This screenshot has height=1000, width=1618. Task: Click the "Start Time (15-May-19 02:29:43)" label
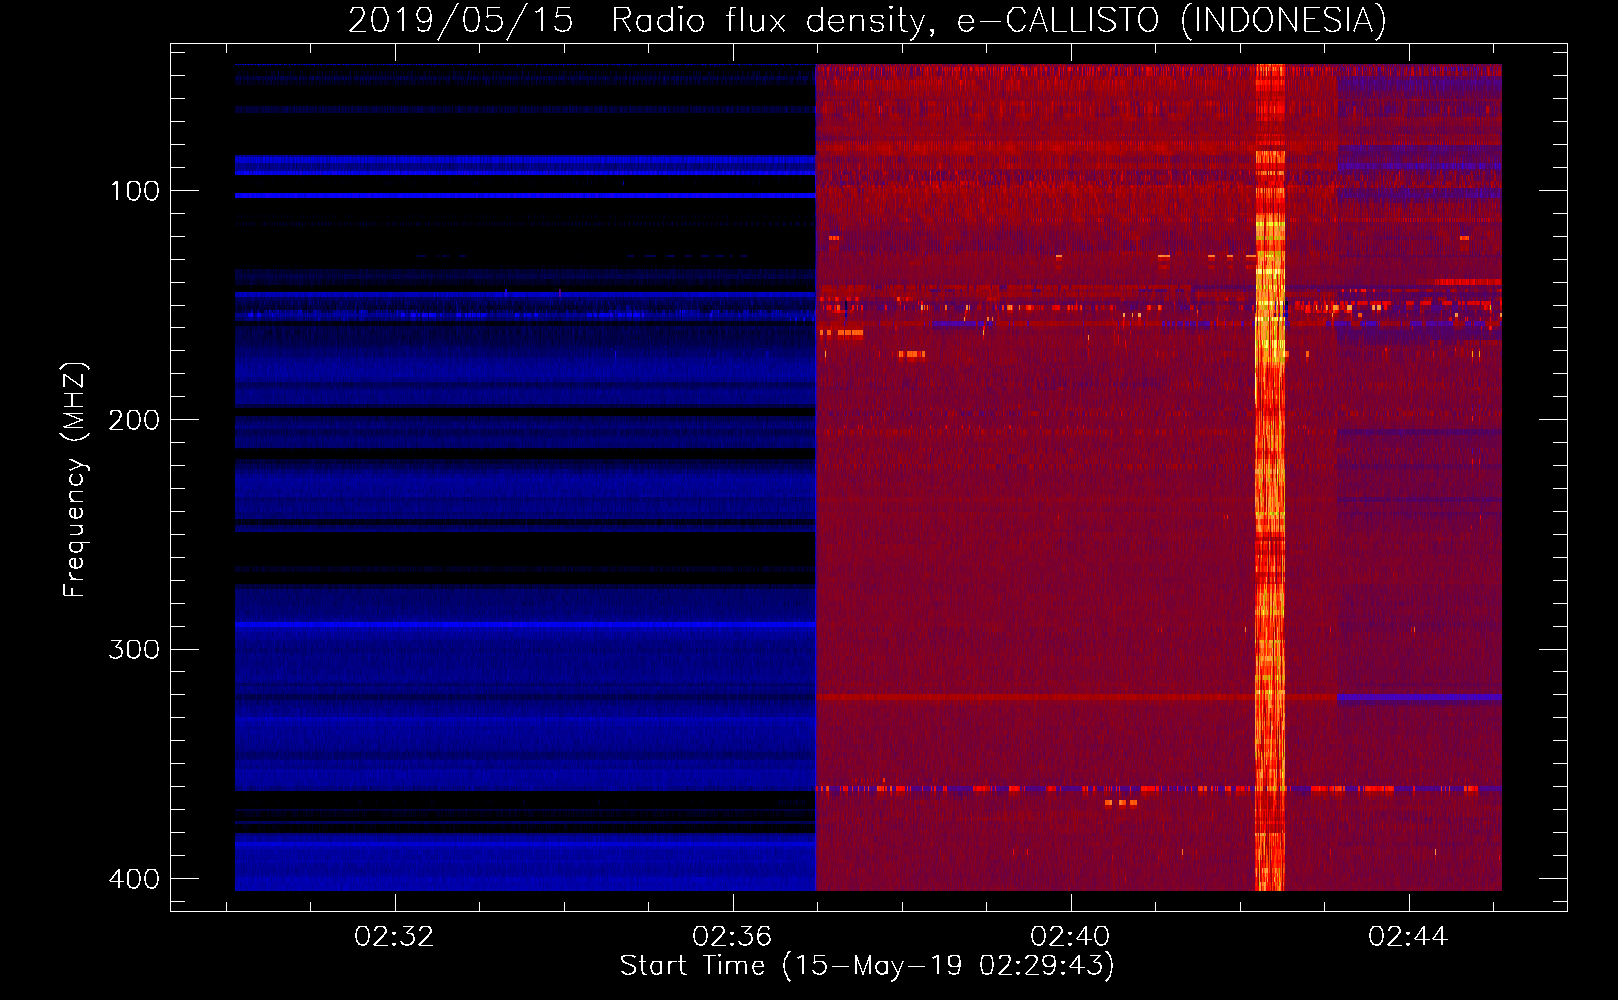click(867, 966)
